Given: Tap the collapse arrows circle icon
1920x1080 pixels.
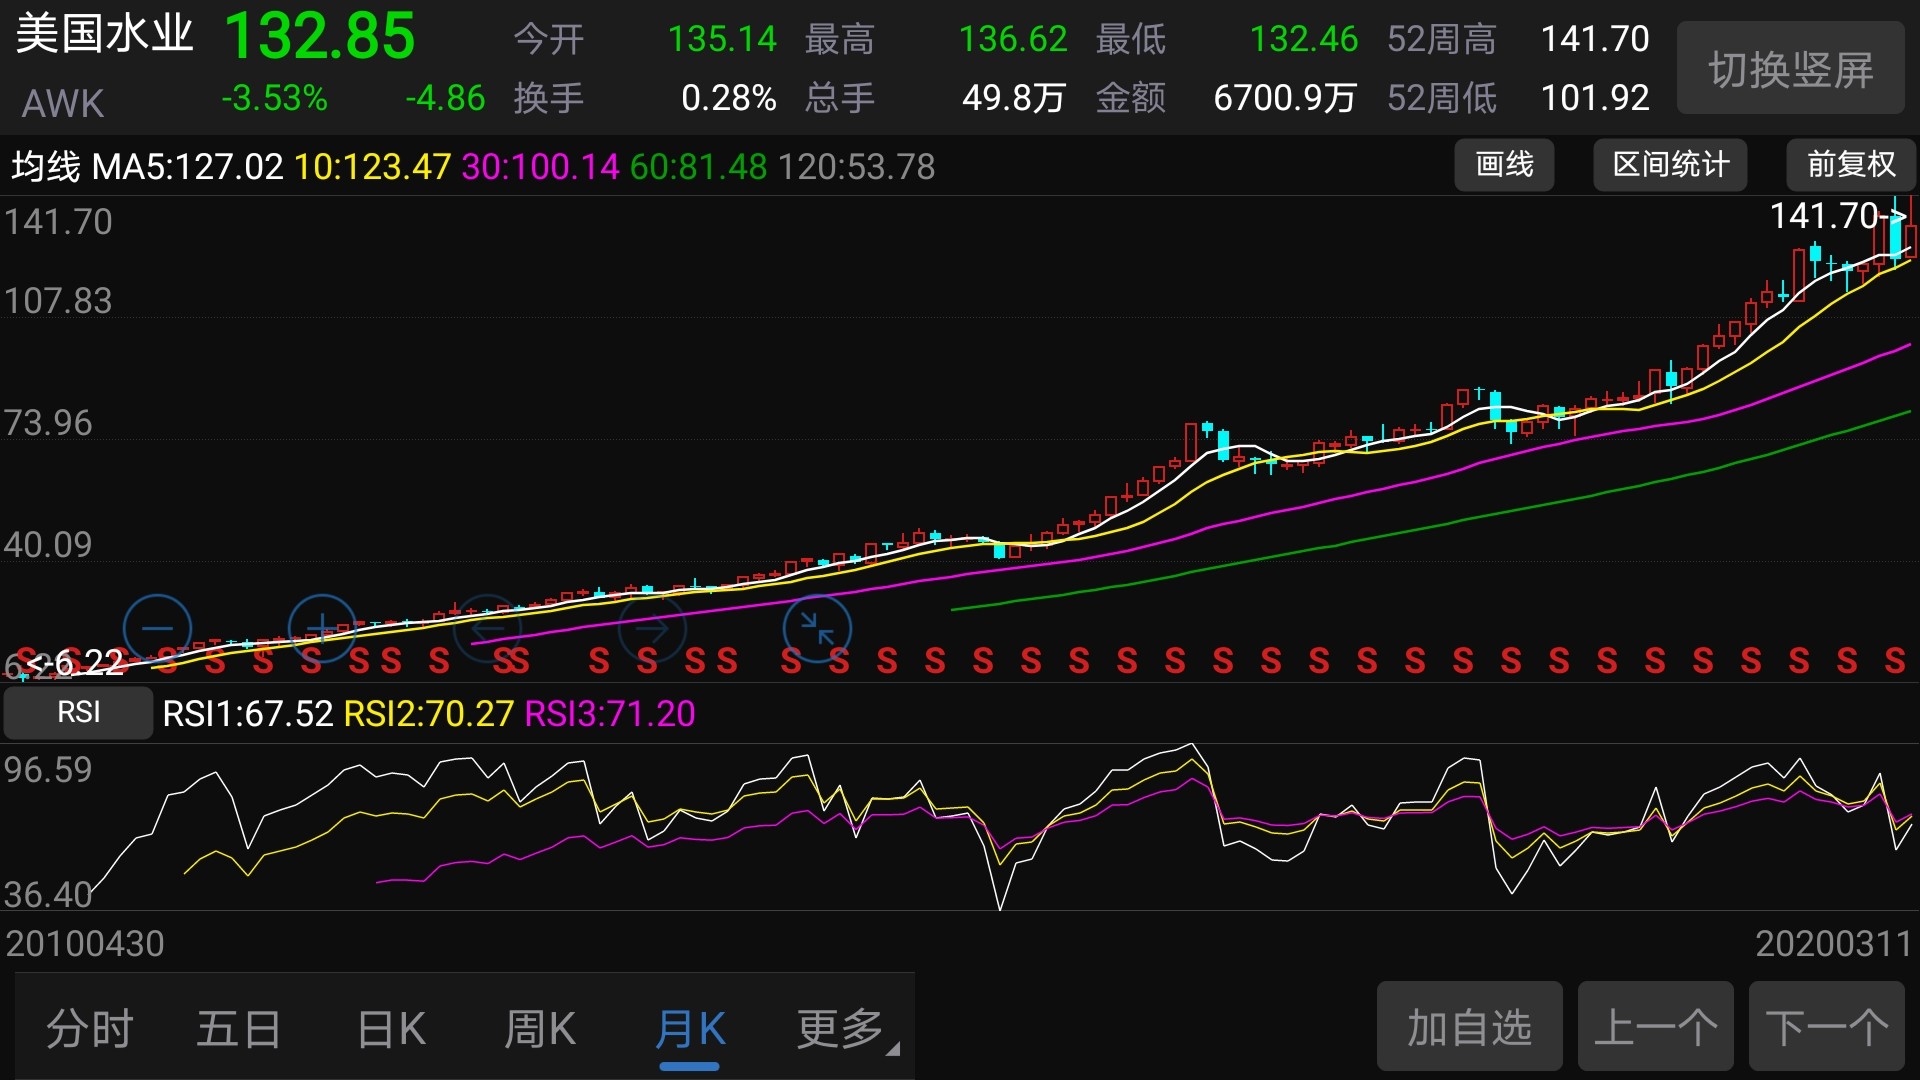Looking at the screenshot, I should (817, 628).
